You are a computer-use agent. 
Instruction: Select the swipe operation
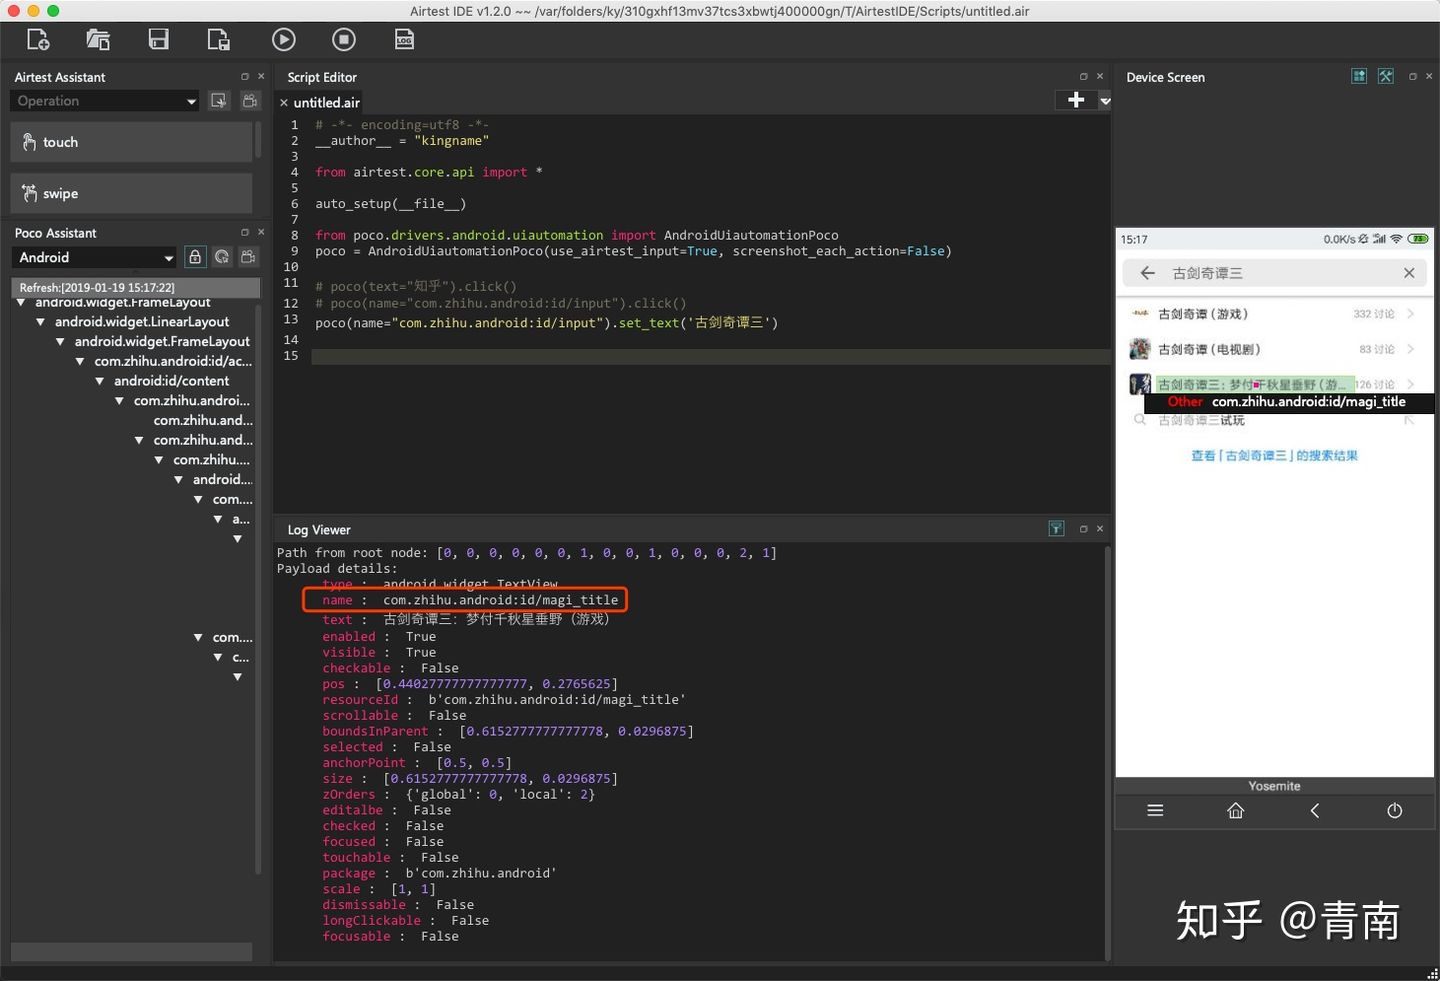[x=131, y=193]
